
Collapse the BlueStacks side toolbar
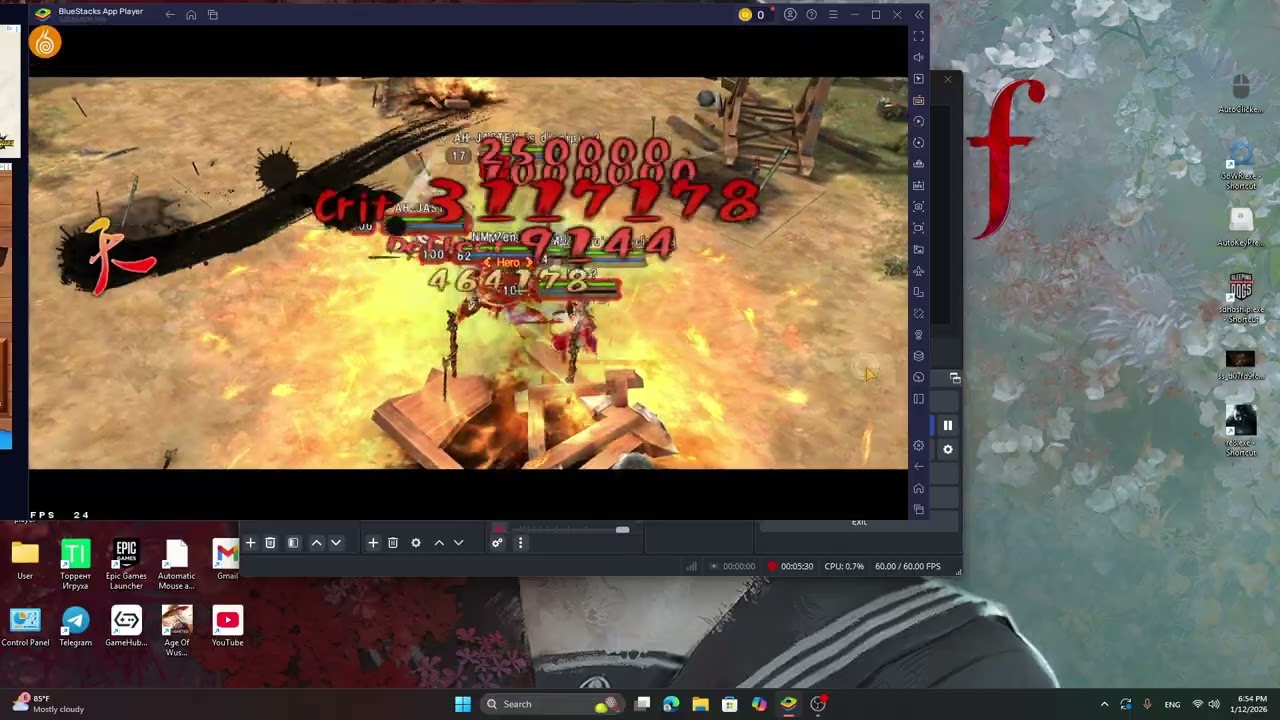(919, 15)
